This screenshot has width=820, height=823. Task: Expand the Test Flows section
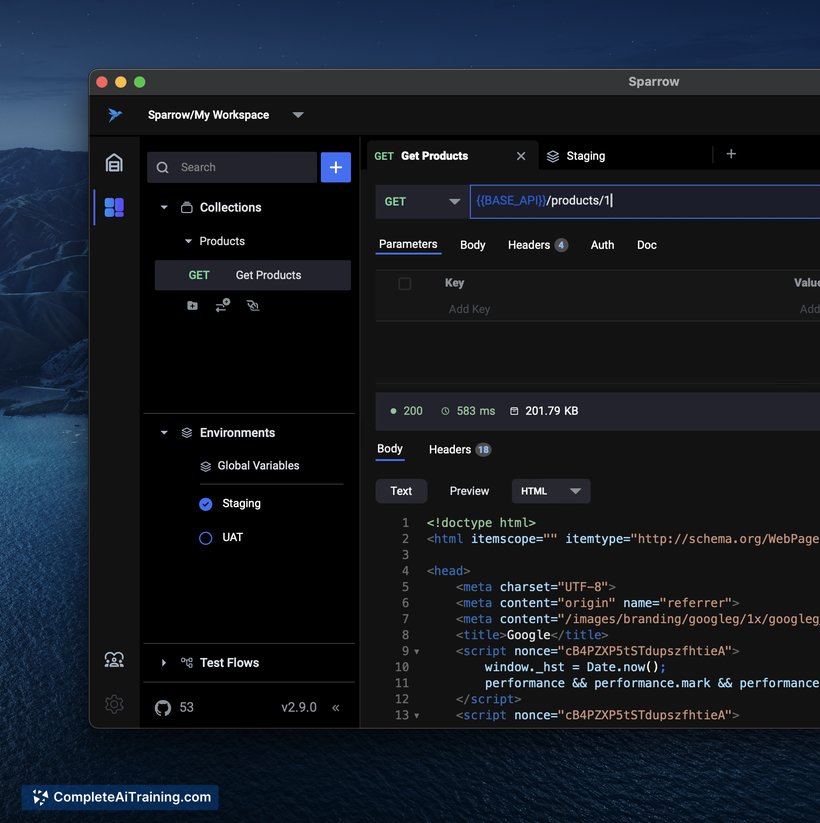pos(164,663)
